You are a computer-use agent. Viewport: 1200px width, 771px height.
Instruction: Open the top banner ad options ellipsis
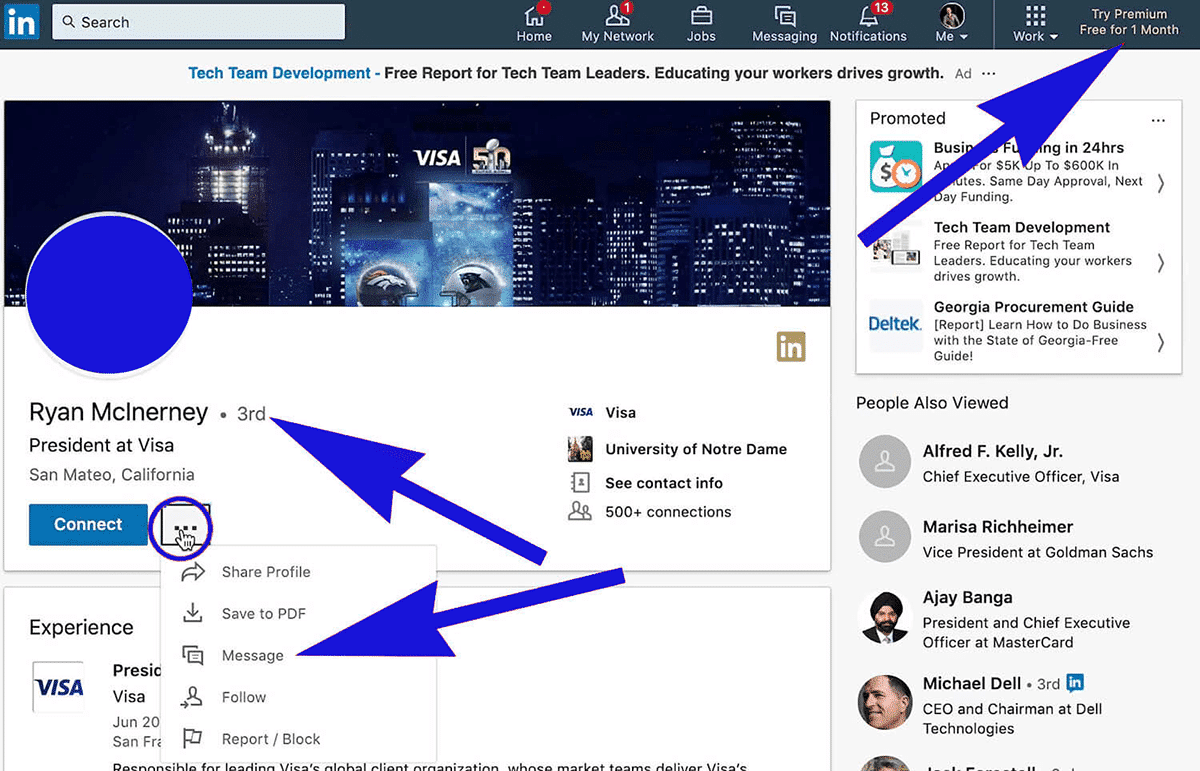[989, 74]
